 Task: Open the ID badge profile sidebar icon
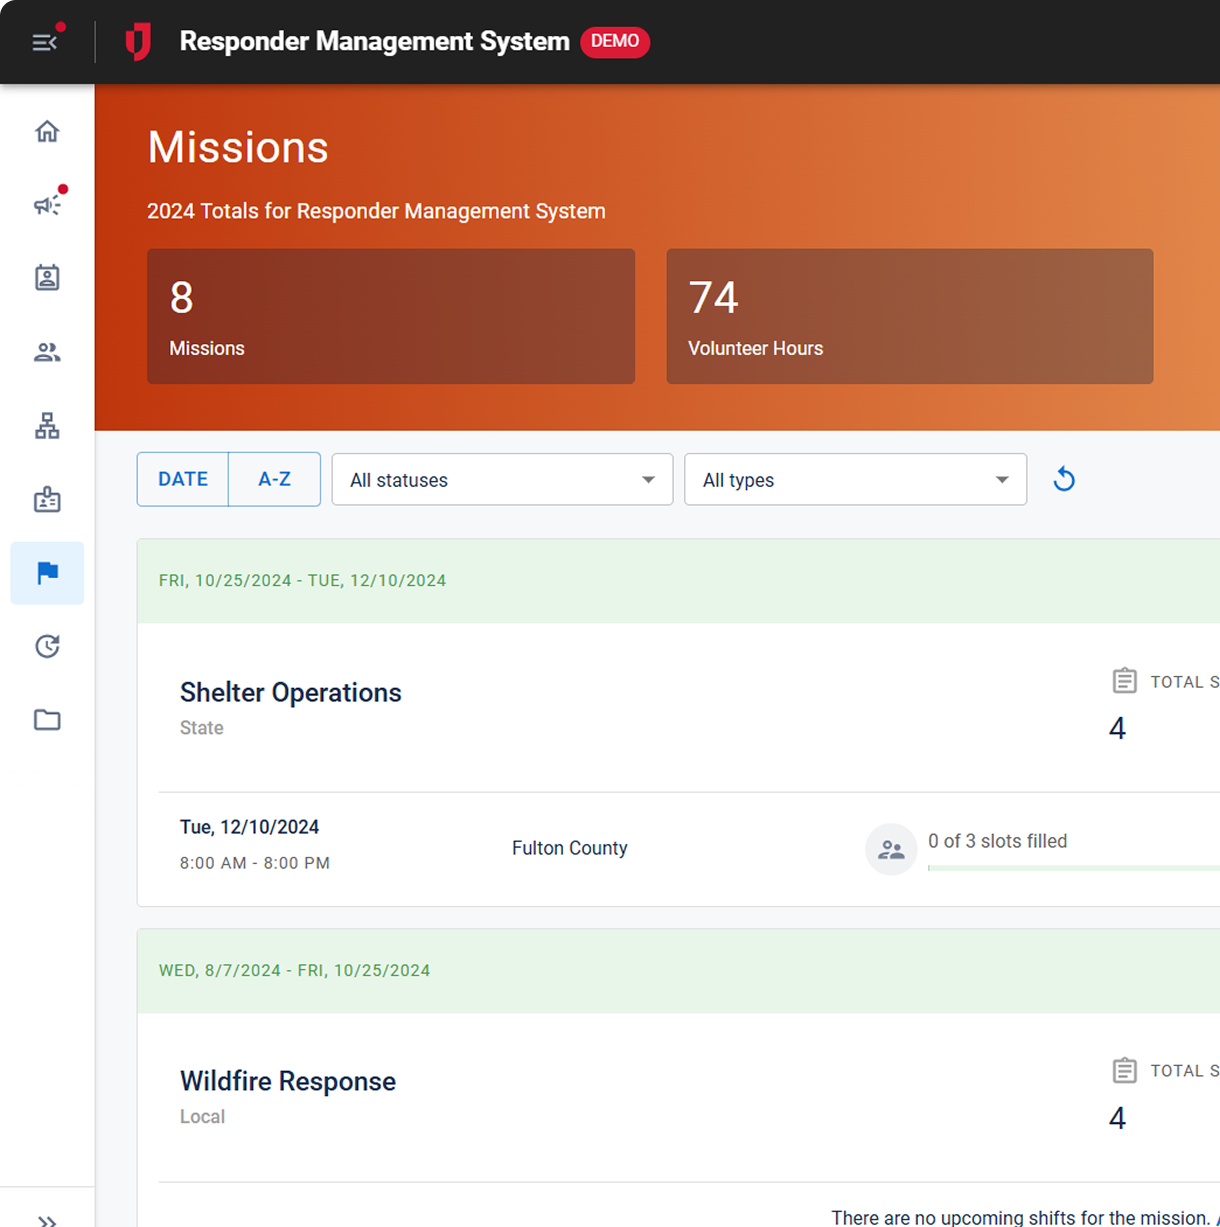point(47,278)
